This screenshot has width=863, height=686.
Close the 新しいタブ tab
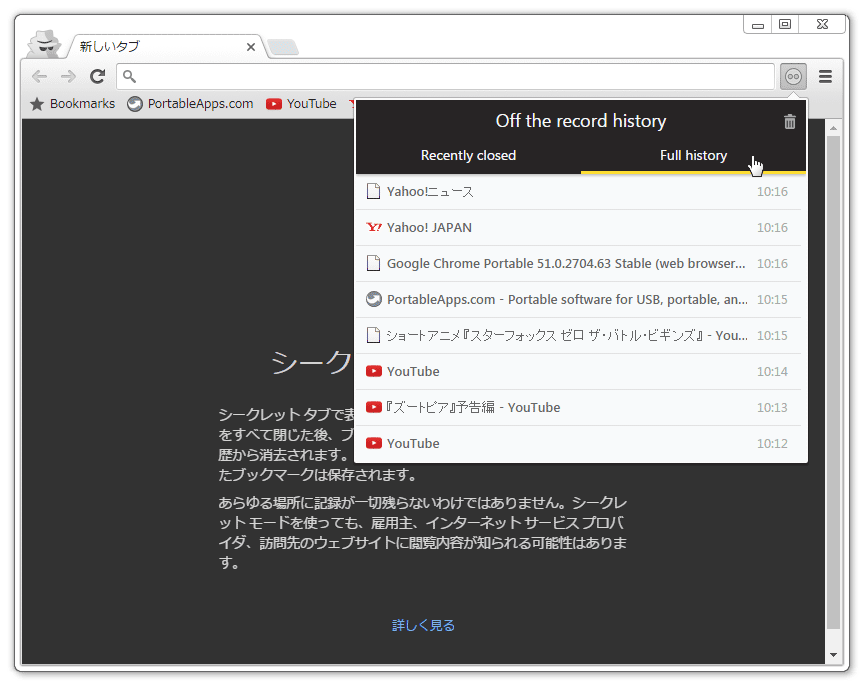tap(251, 47)
